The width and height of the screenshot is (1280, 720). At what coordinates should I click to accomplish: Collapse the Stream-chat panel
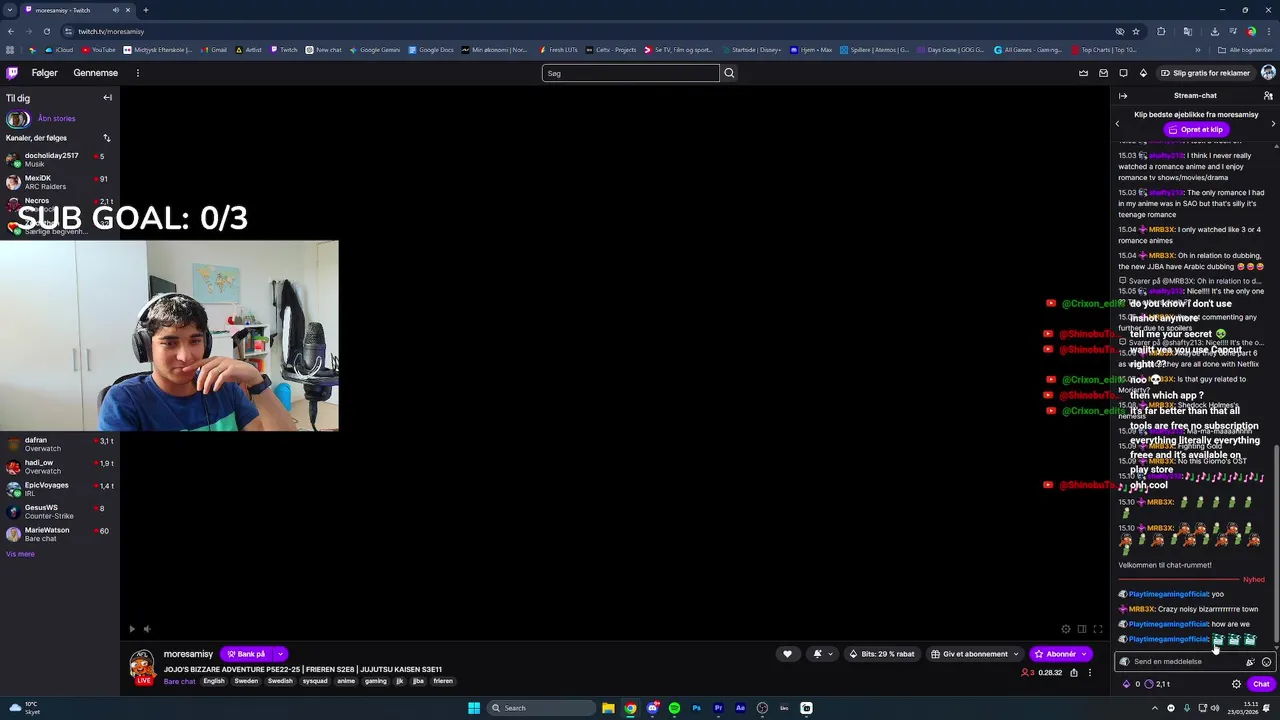tap(1123, 96)
